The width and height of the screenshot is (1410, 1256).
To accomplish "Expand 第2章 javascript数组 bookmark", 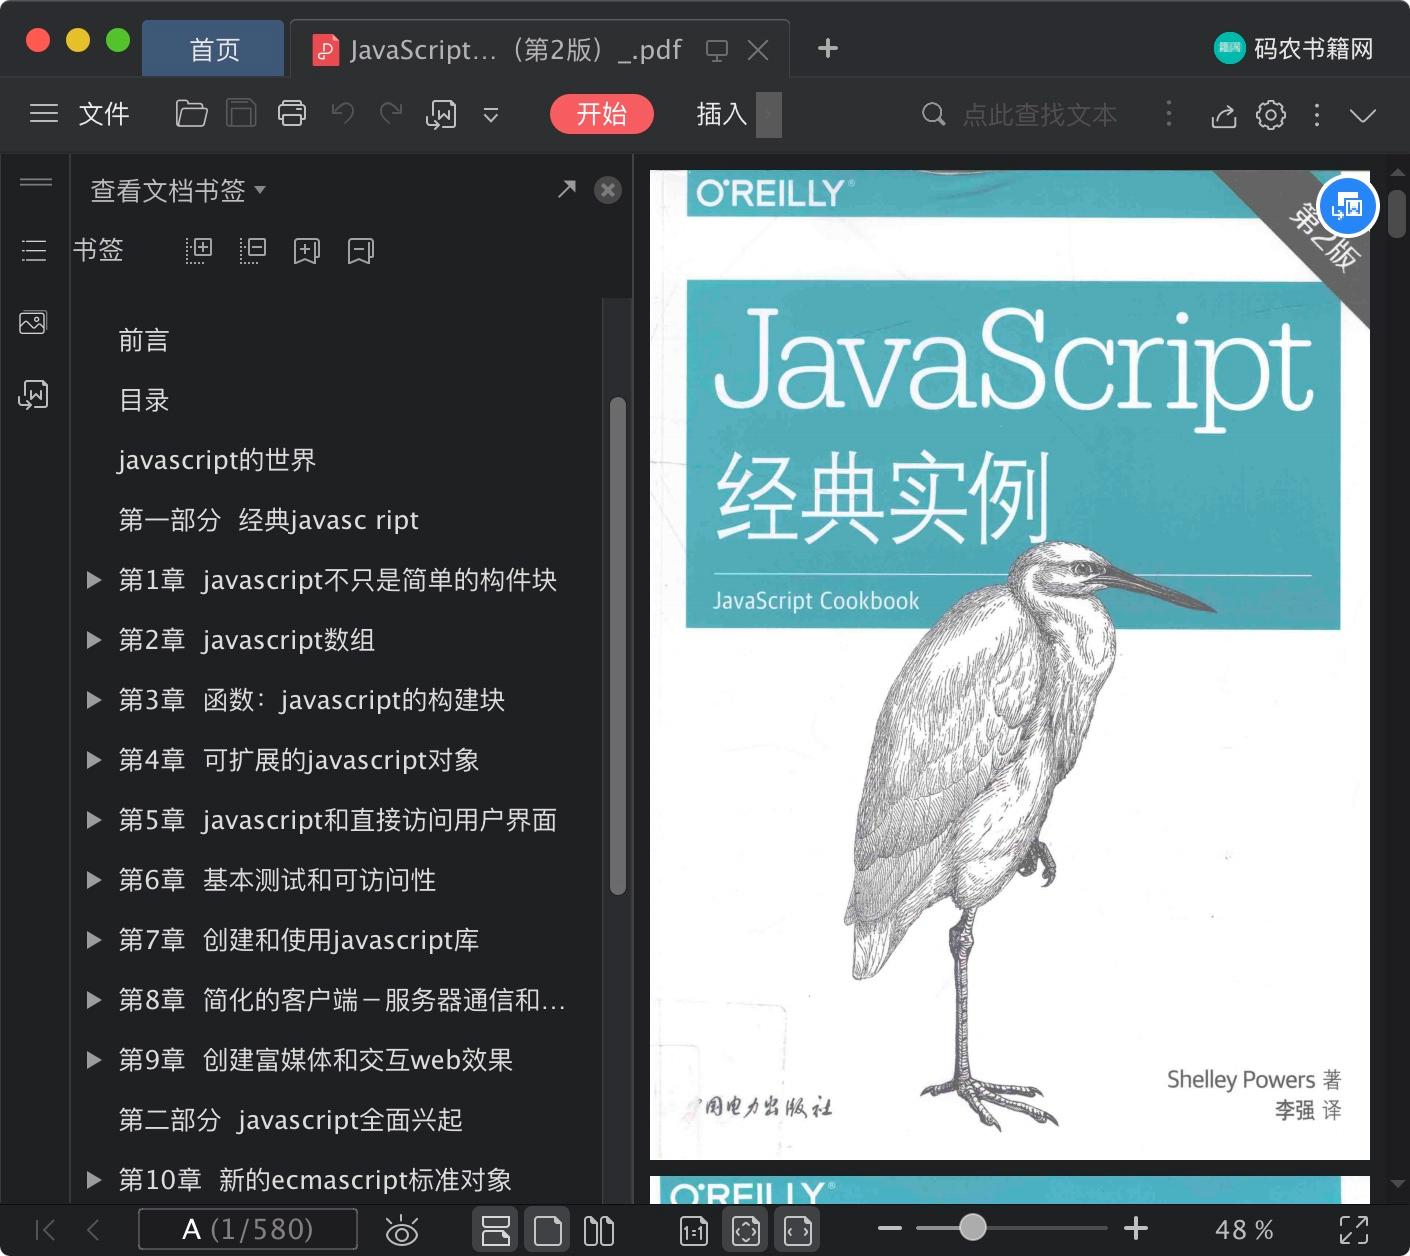I will tap(94, 639).
